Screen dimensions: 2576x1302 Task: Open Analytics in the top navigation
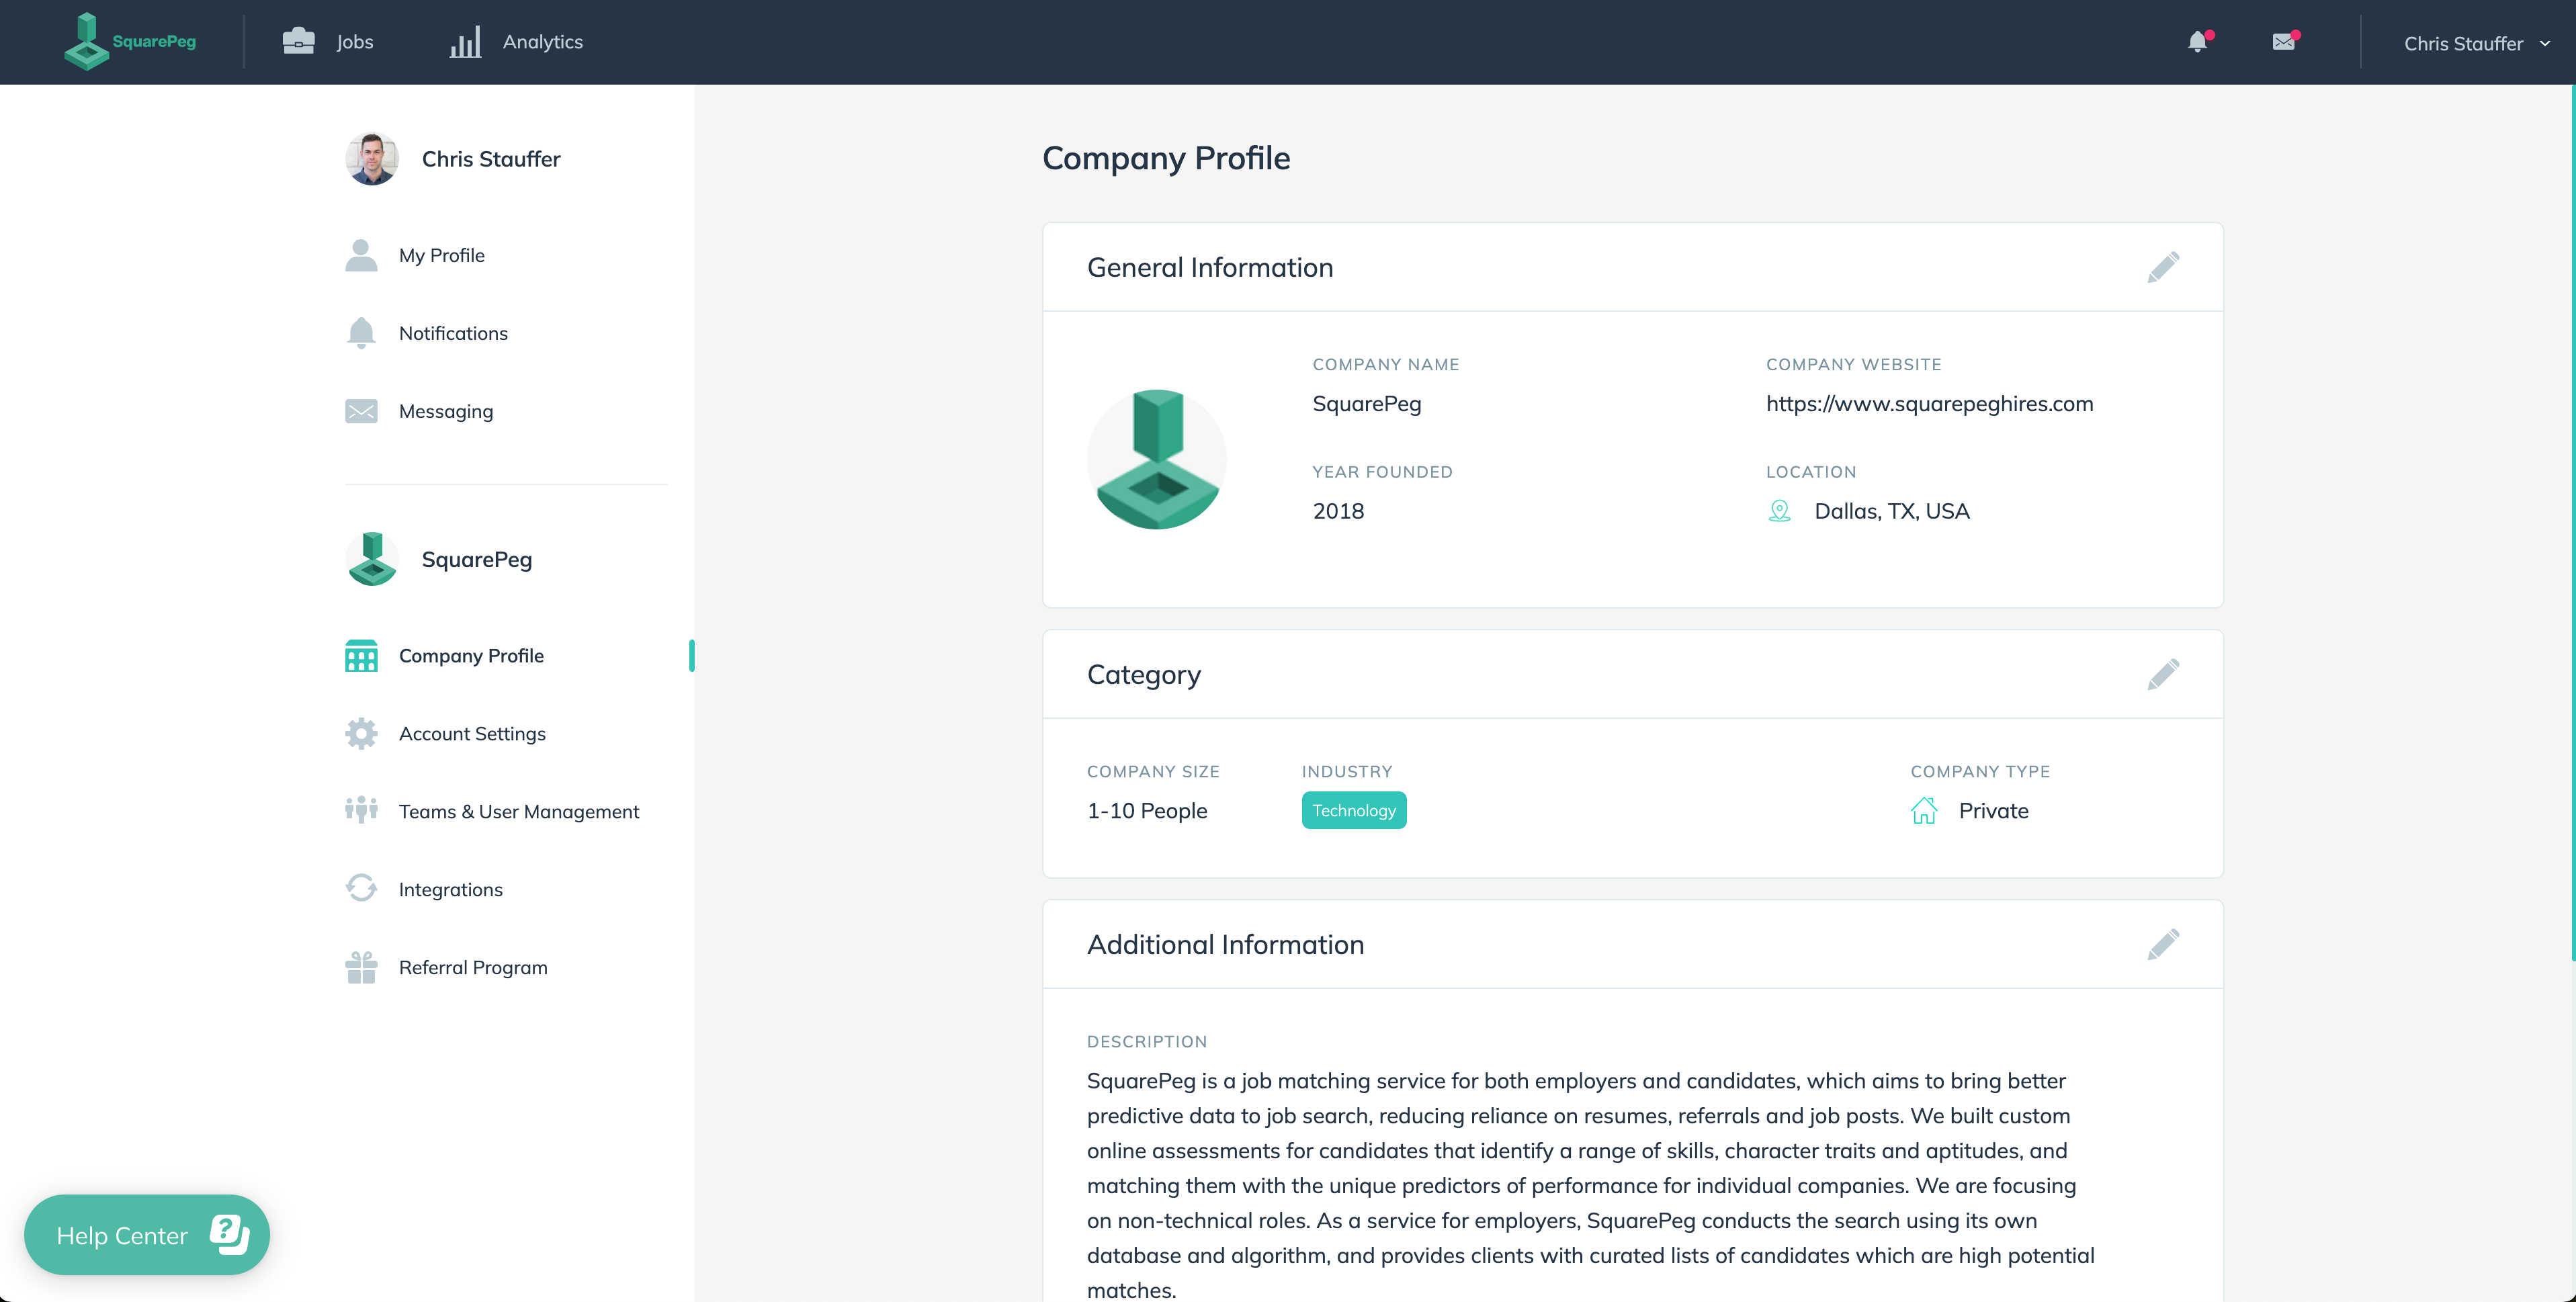pyautogui.click(x=542, y=42)
